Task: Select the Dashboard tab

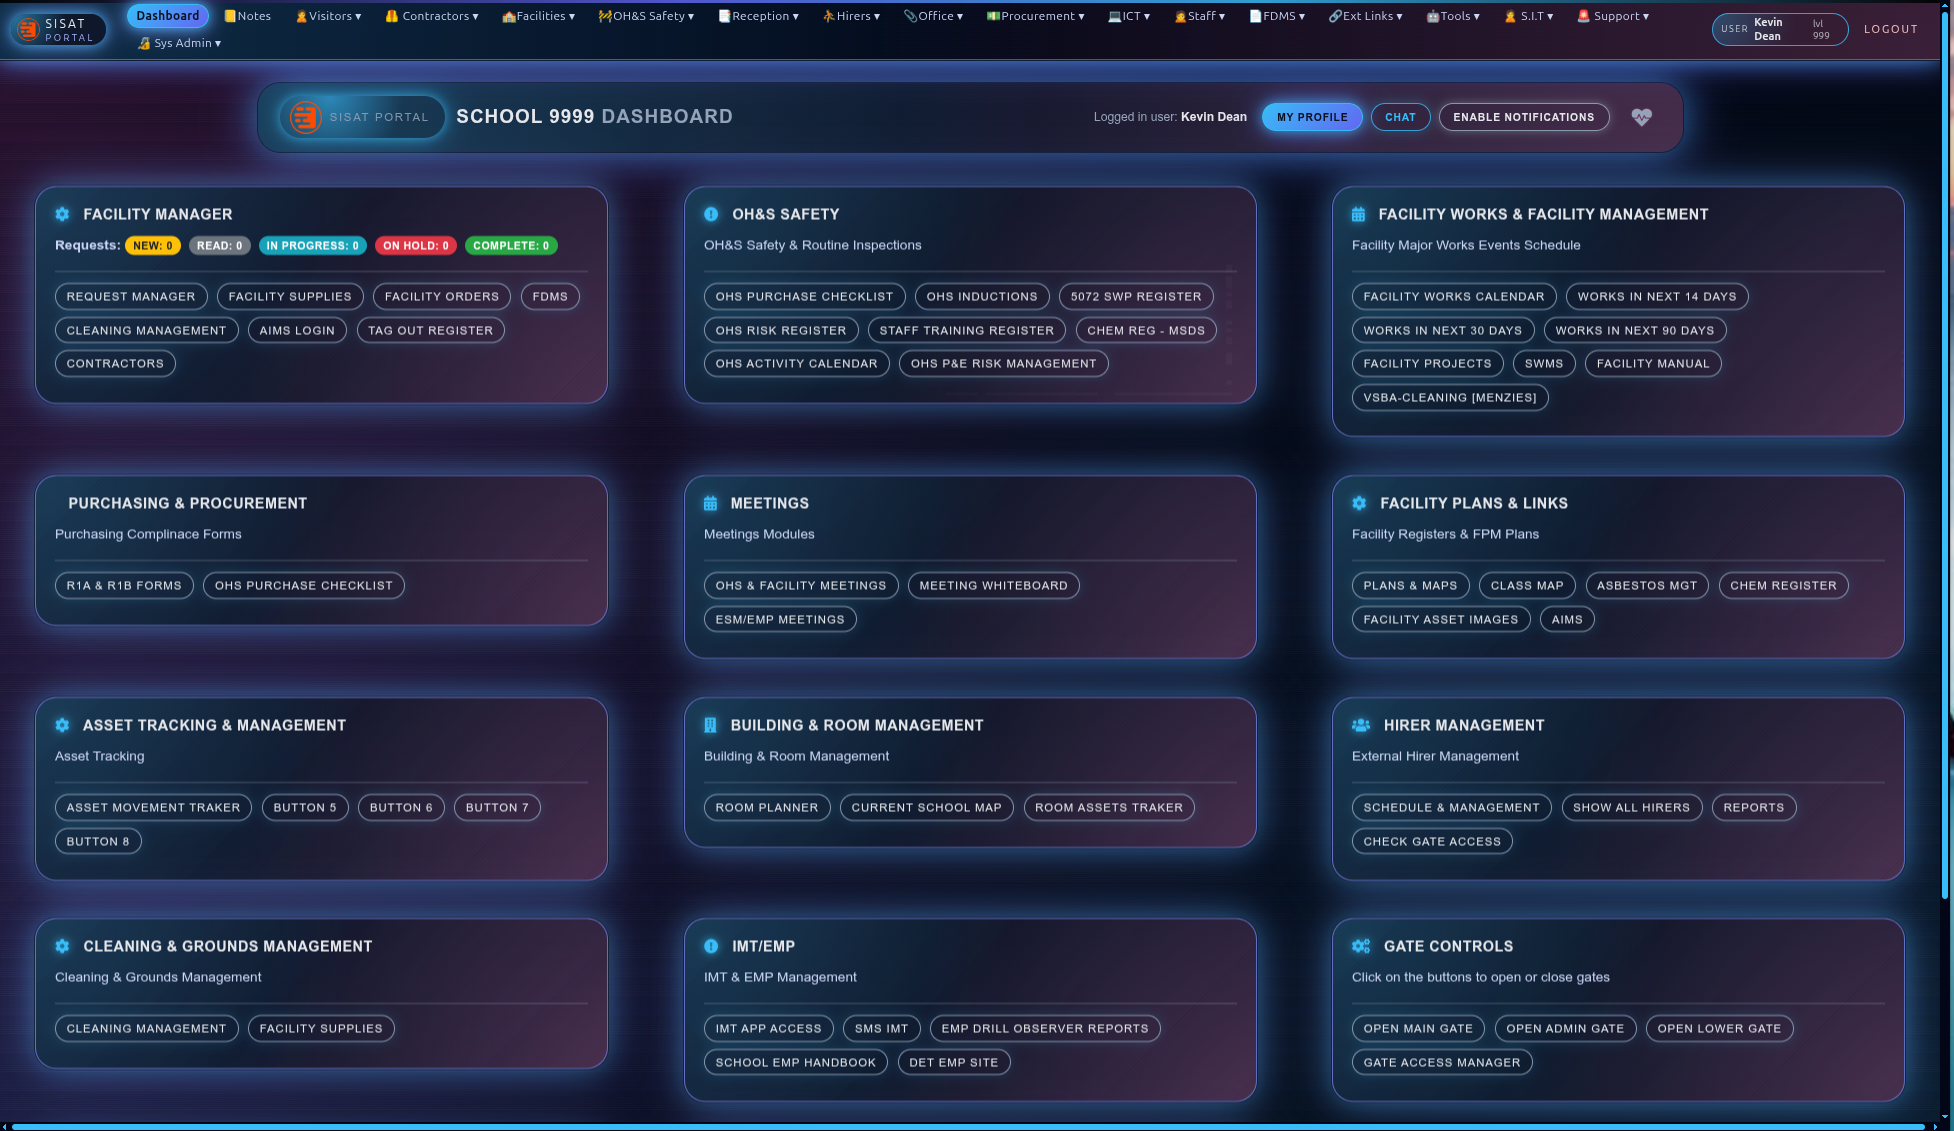Action: pos(167,15)
